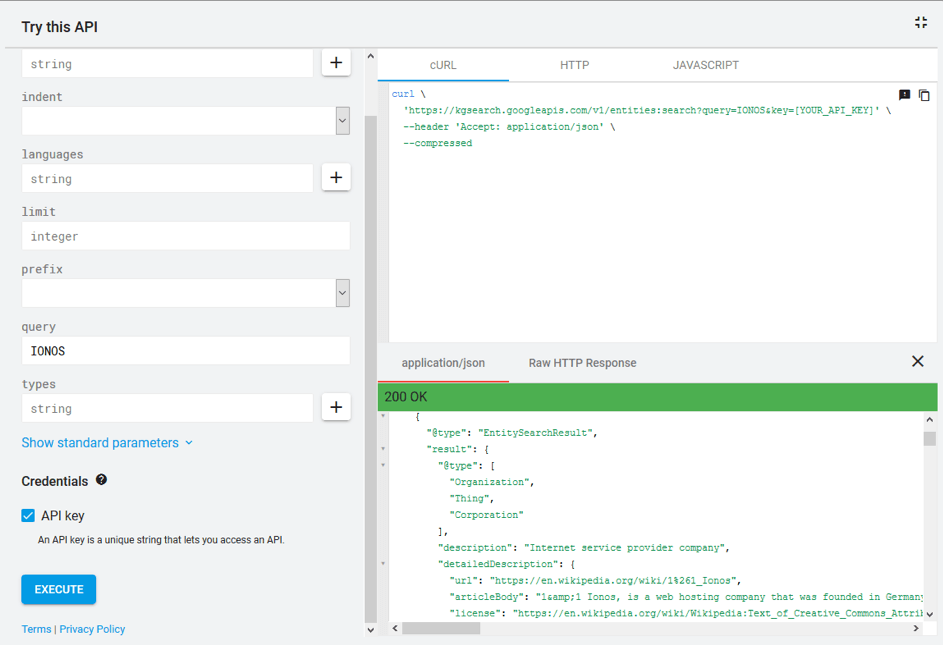Image resolution: width=943 pixels, height=645 pixels.
Task: Collapse the "result" JSON node
Action: pyautogui.click(x=383, y=449)
